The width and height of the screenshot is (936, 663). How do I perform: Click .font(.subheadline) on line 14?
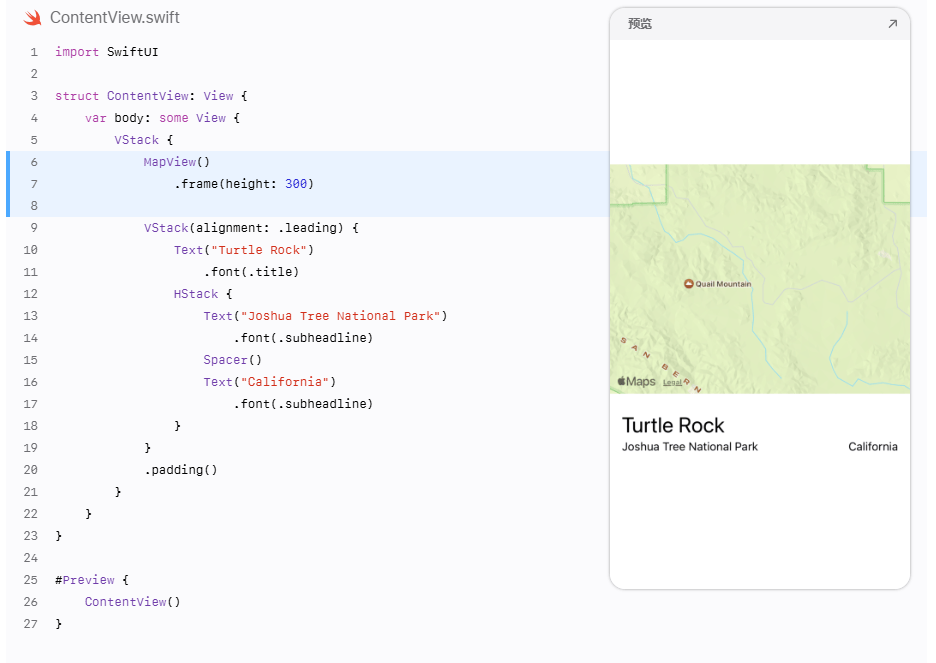pyautogui.click(x=303, y=338)
